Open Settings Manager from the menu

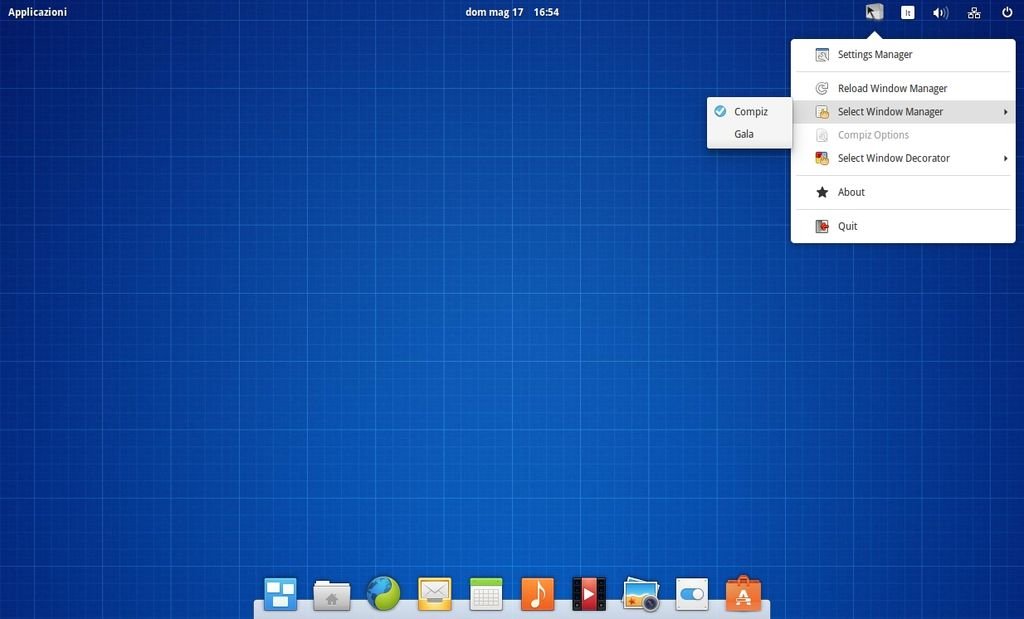875,55
